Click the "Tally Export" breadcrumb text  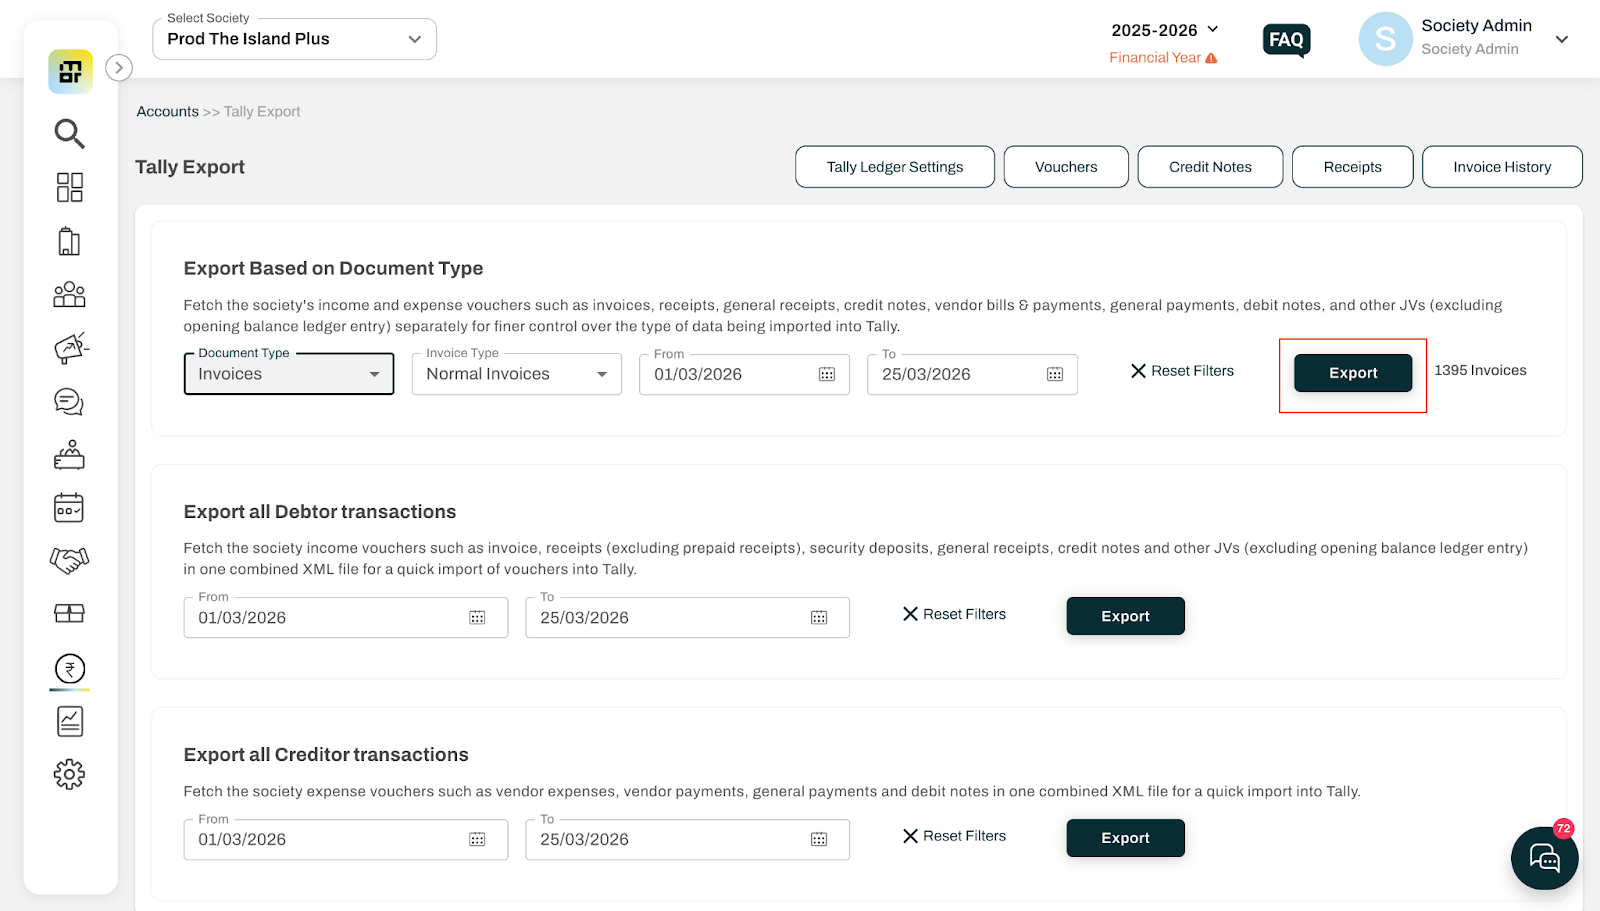262,112
